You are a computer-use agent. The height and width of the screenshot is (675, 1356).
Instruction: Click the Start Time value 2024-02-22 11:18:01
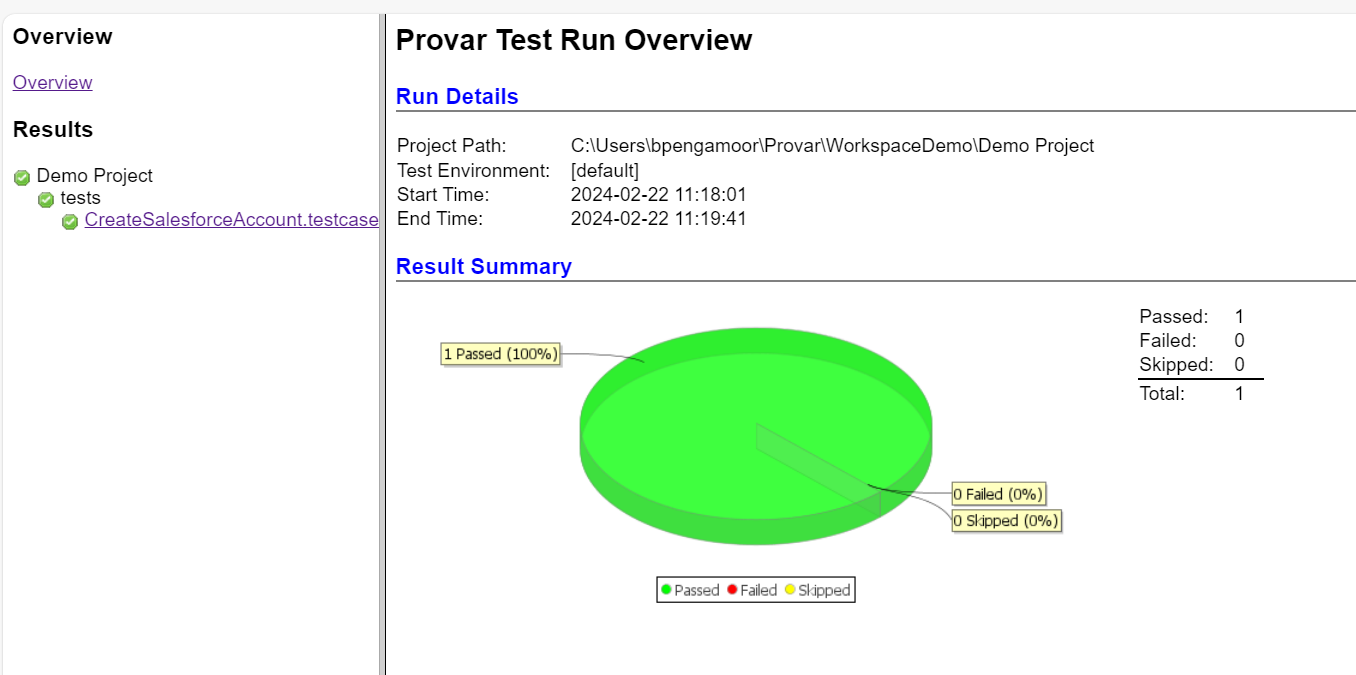(x=659, y=194)
